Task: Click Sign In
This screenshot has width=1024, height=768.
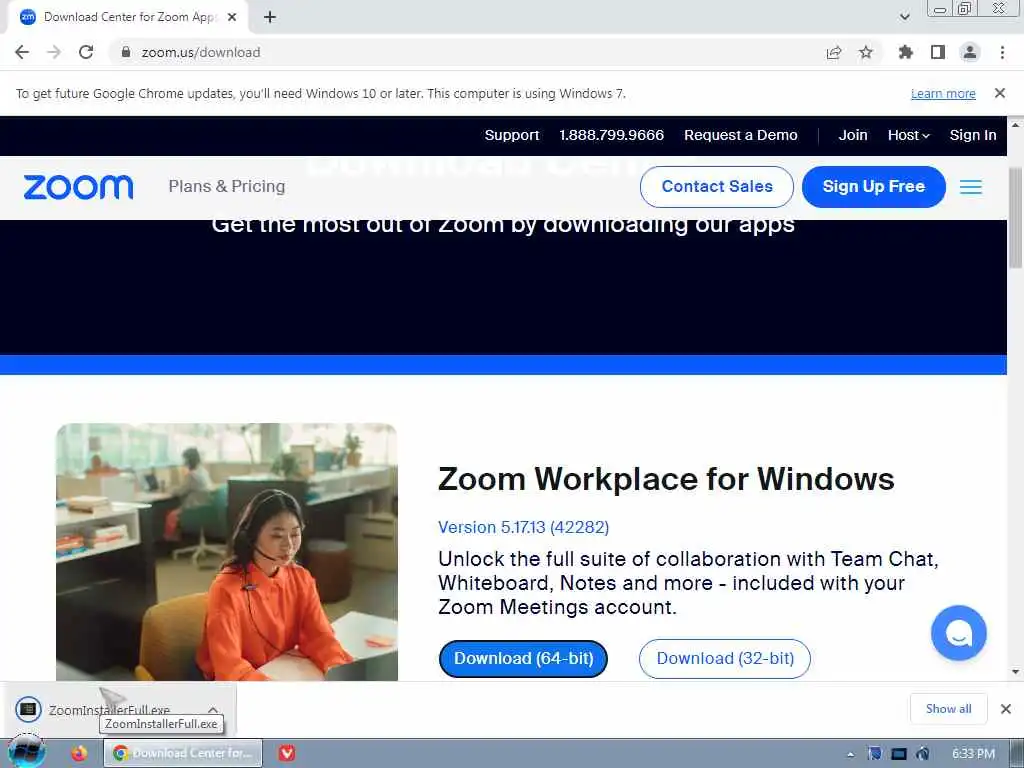Action: click(x=973, y=135)
